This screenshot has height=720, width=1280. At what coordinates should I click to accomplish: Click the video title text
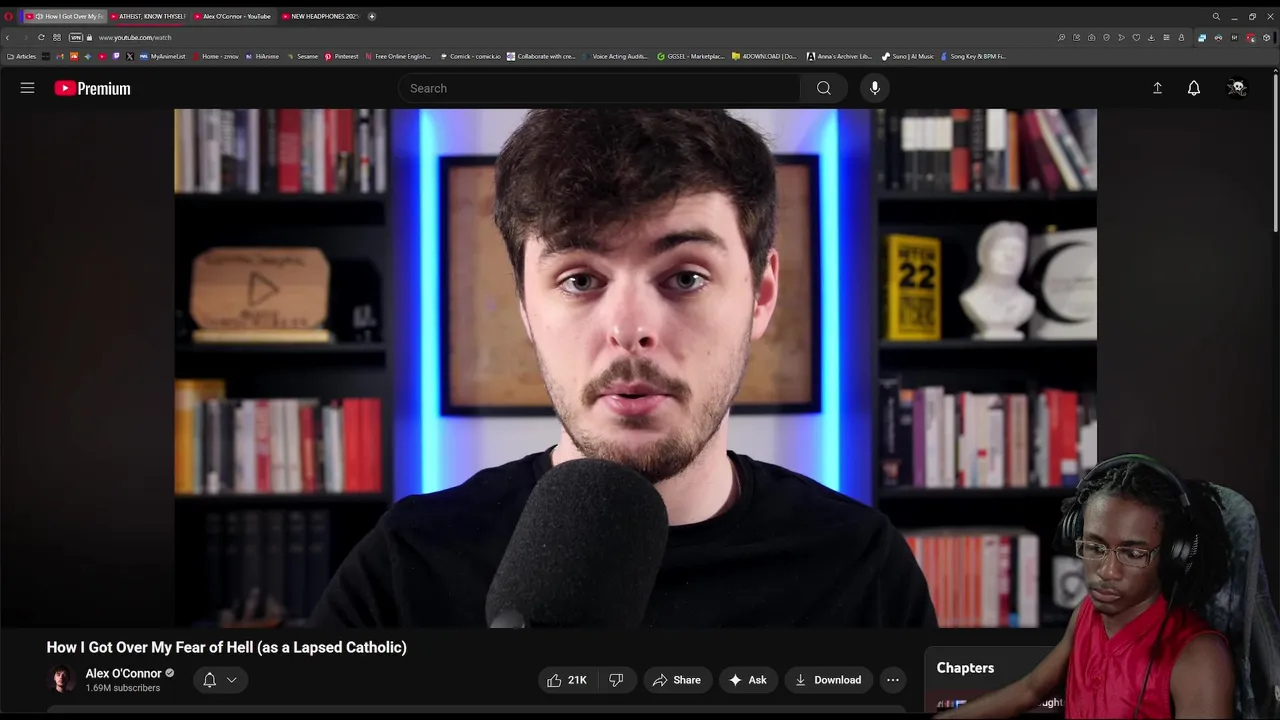(226, 647)
